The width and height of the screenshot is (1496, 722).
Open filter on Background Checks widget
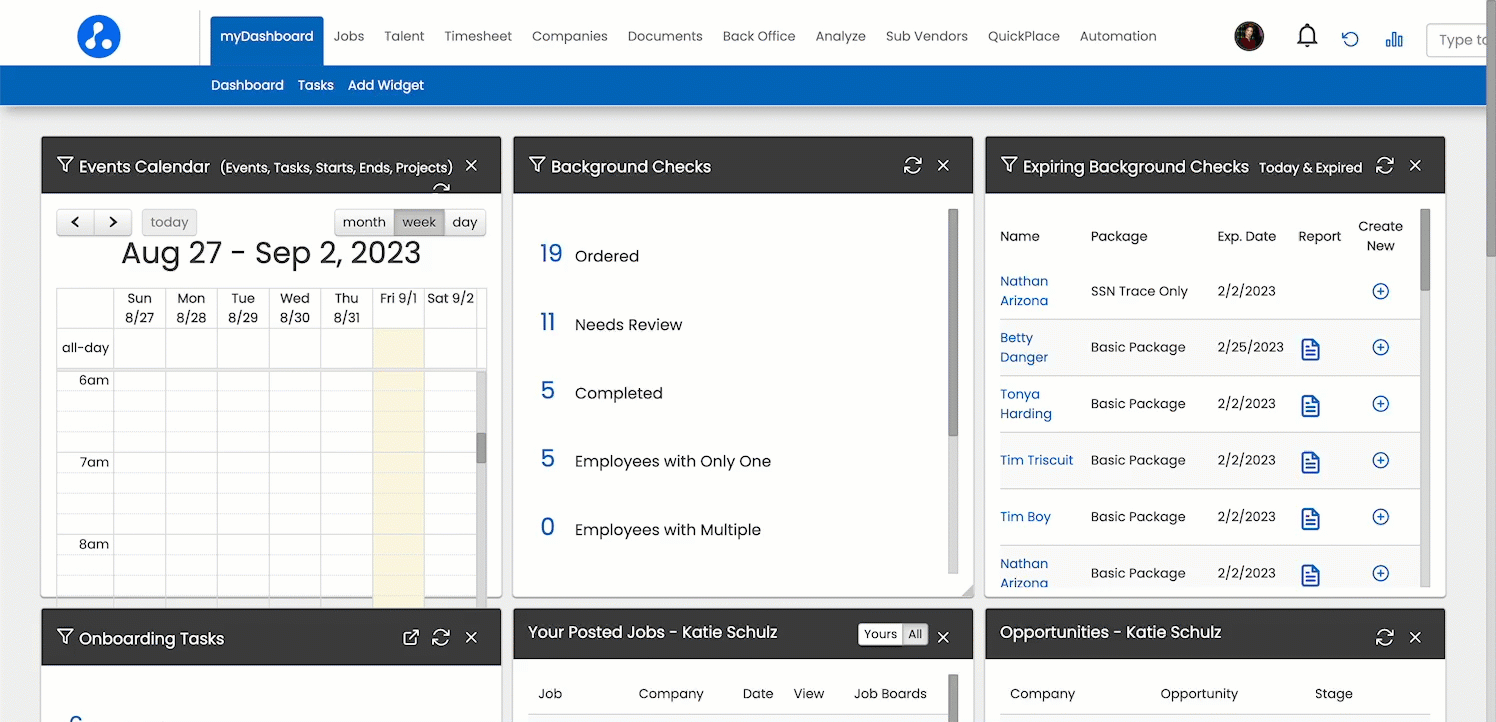pyautogui.click(x=537, y=165)
